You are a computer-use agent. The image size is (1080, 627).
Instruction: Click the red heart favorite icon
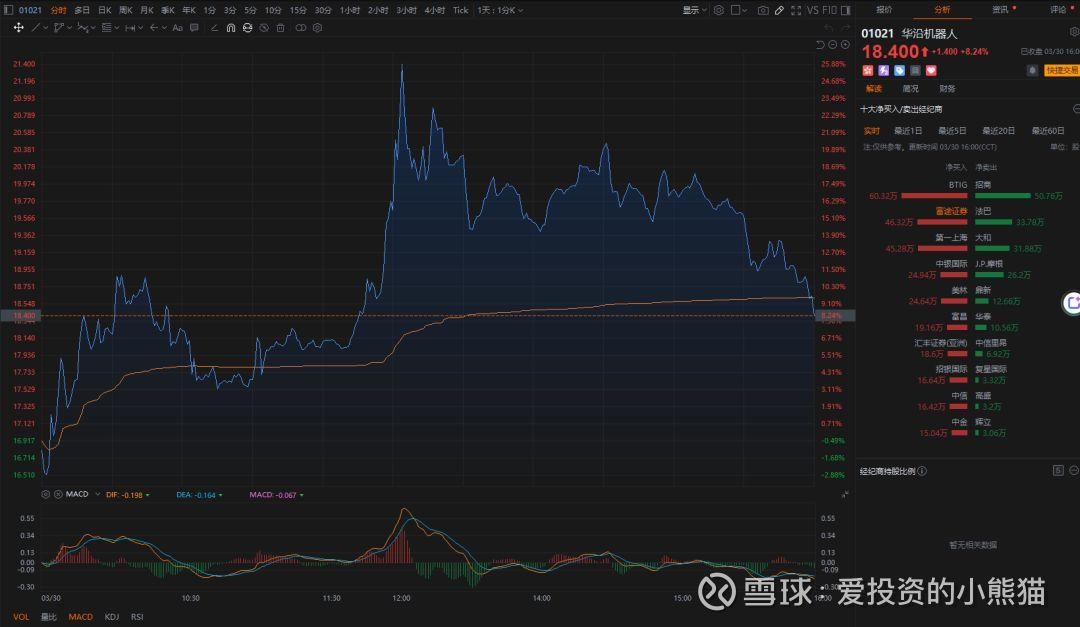point(931,70)
